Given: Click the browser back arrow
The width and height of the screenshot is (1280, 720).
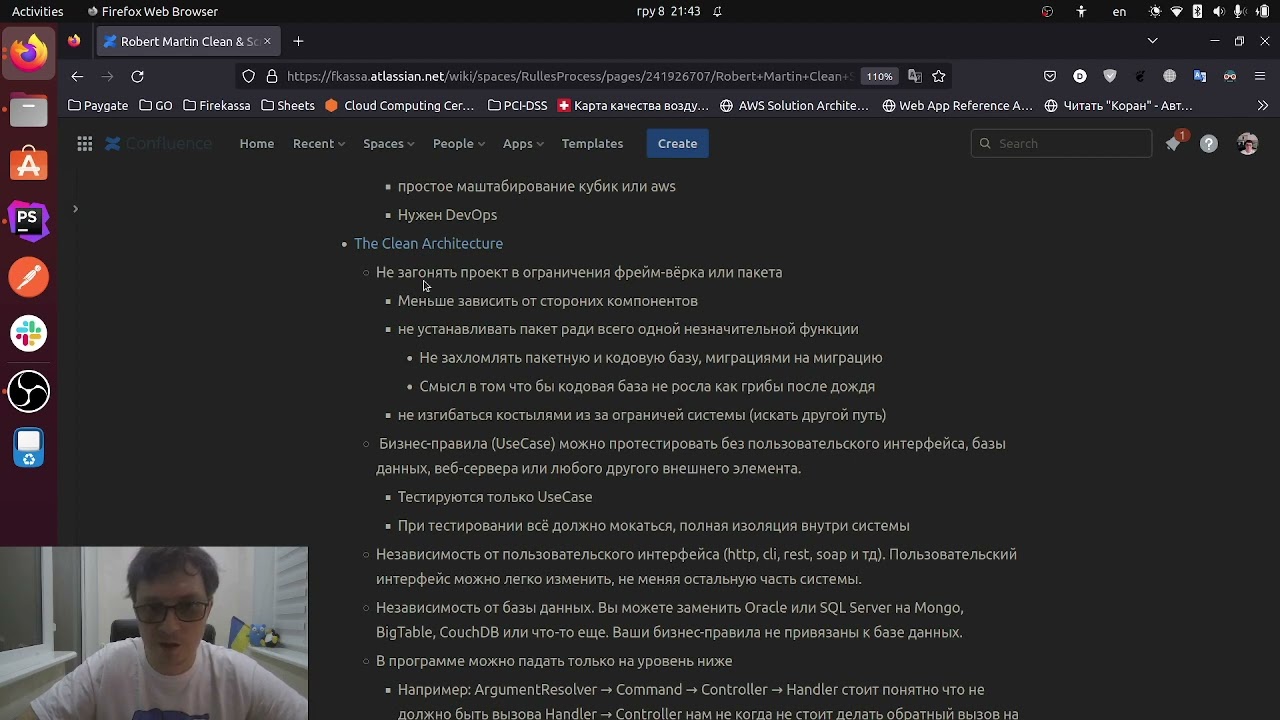Looking at the screenshot, I should [x=77, y=76].
